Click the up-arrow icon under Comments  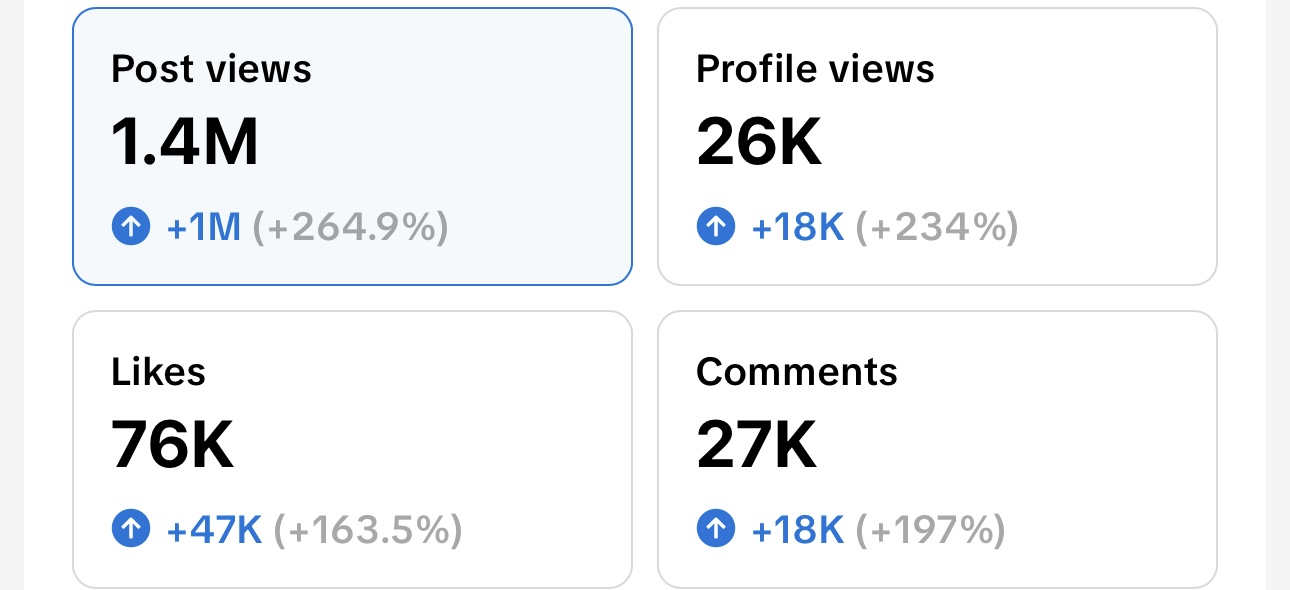(x=715, y=529)
